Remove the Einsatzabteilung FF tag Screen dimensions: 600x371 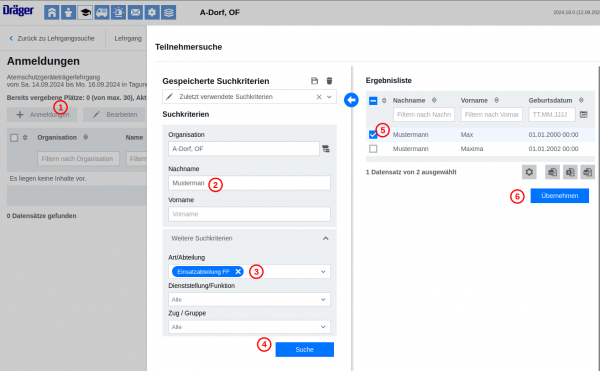238,272
